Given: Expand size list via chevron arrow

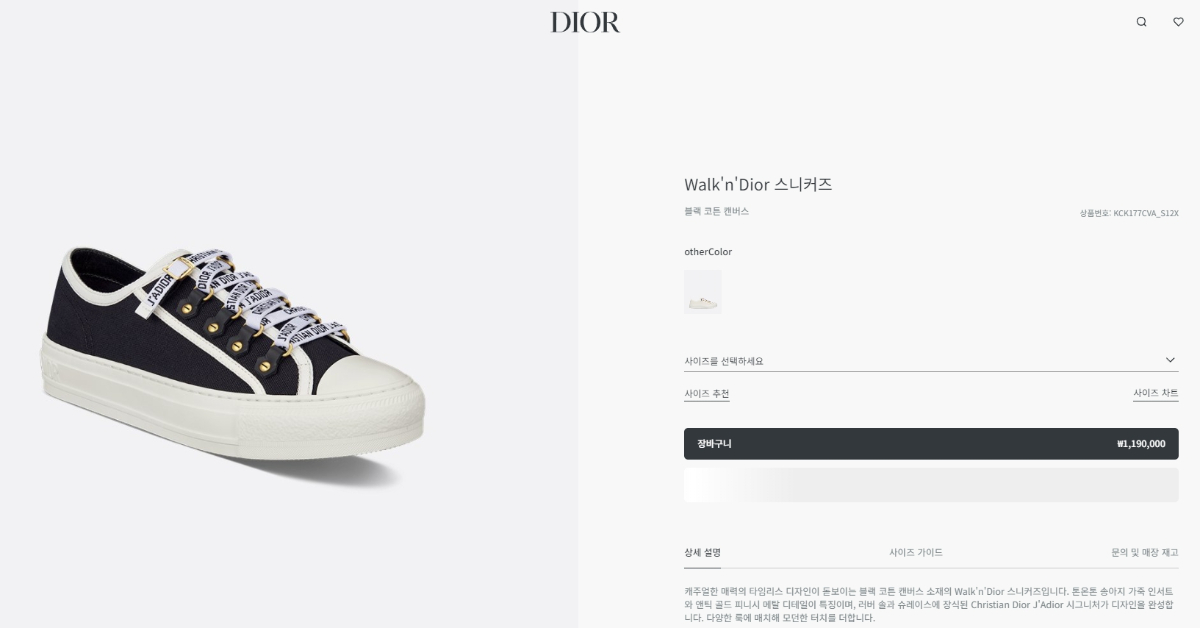Looking at the screenshot, I should coord(1170,360).
